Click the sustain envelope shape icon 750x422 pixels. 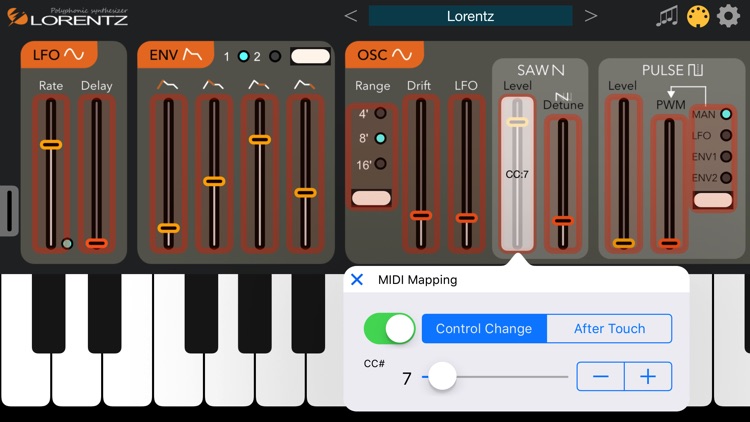click(259, 85)
